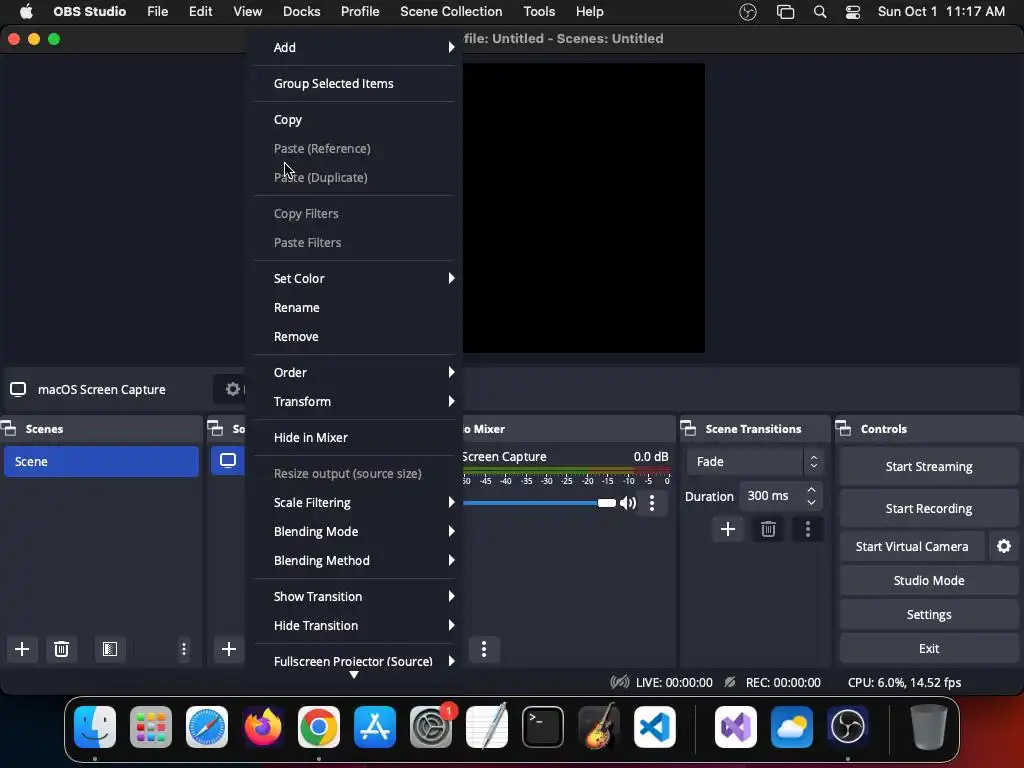The height and width of the screenshot is (768, 1024).
Task: Pop out the Scenes dock icon
Action: pos(8,428)
